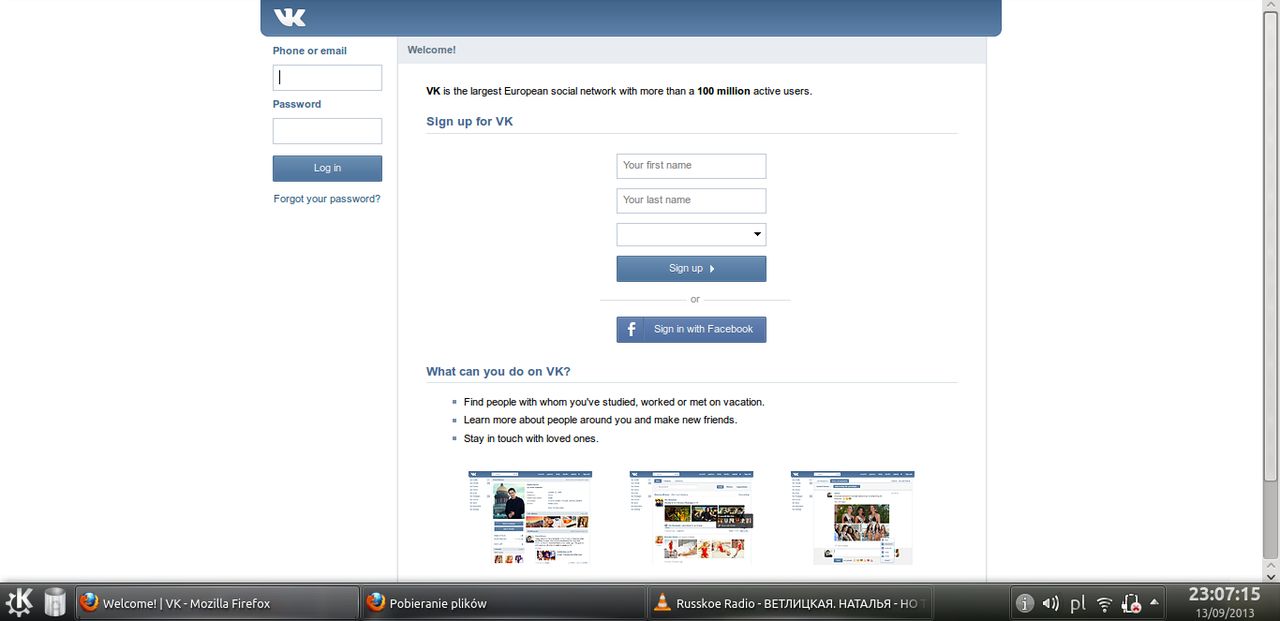Click the 100 million bold text
The width and height of the screenshot is (1280, 621).
(724, 91)
